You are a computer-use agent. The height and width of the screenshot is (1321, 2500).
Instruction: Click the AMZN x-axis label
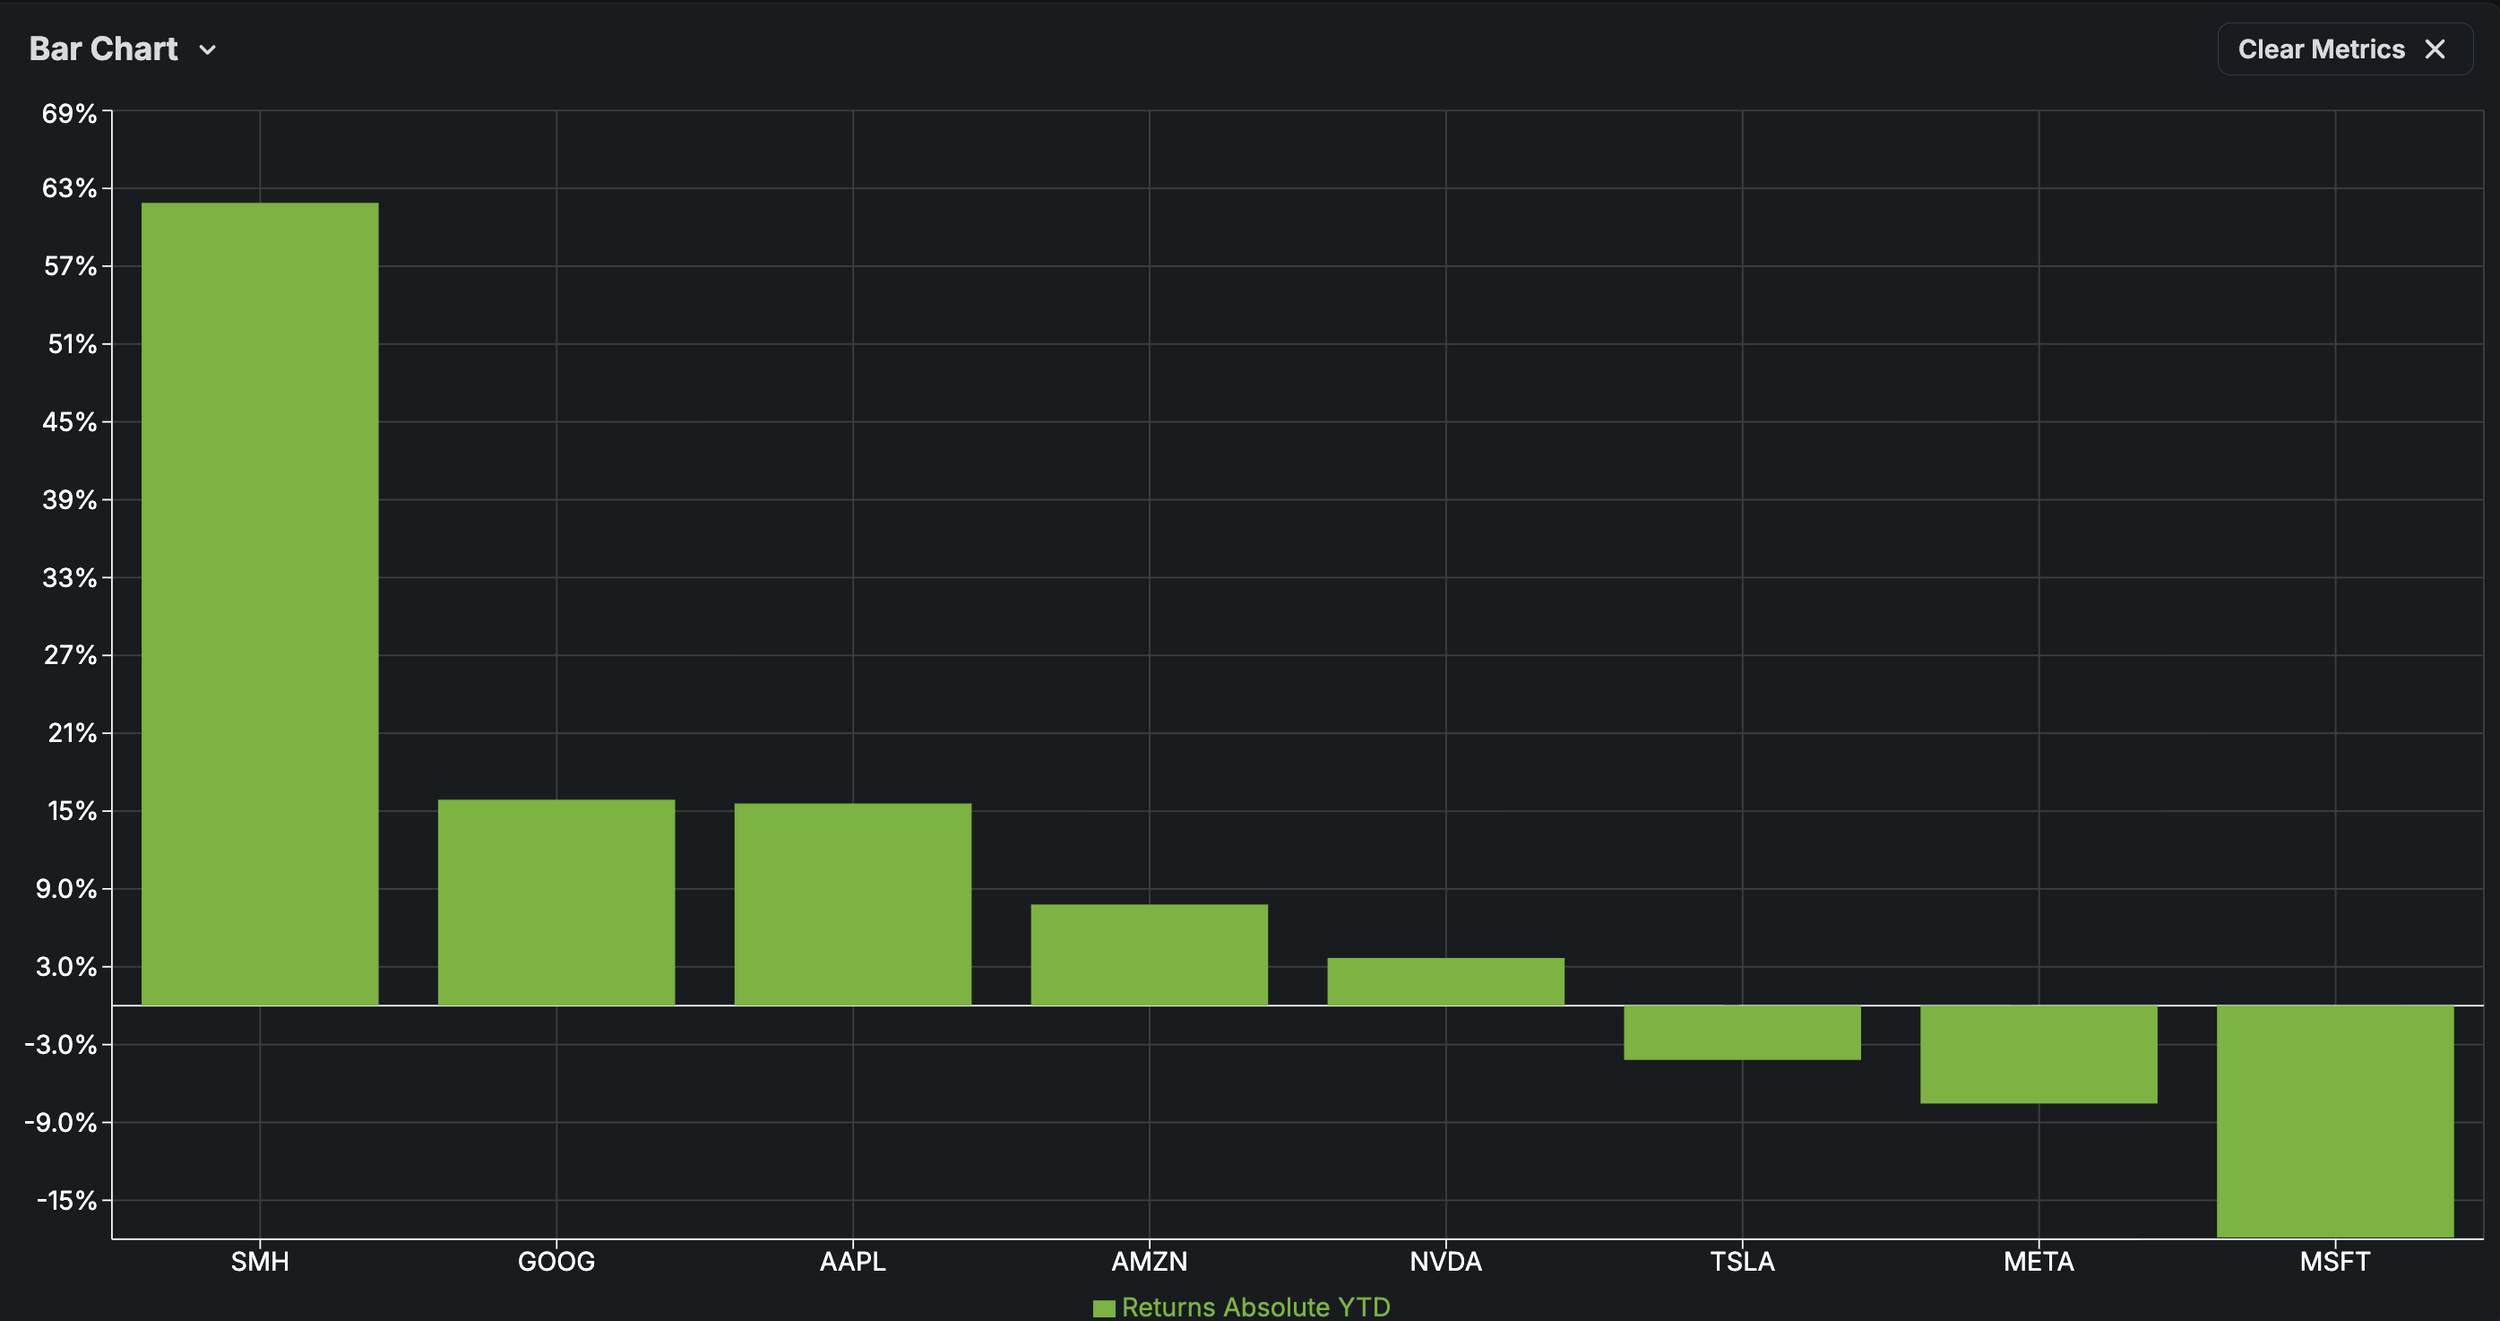click(x=1149, y=1262)
